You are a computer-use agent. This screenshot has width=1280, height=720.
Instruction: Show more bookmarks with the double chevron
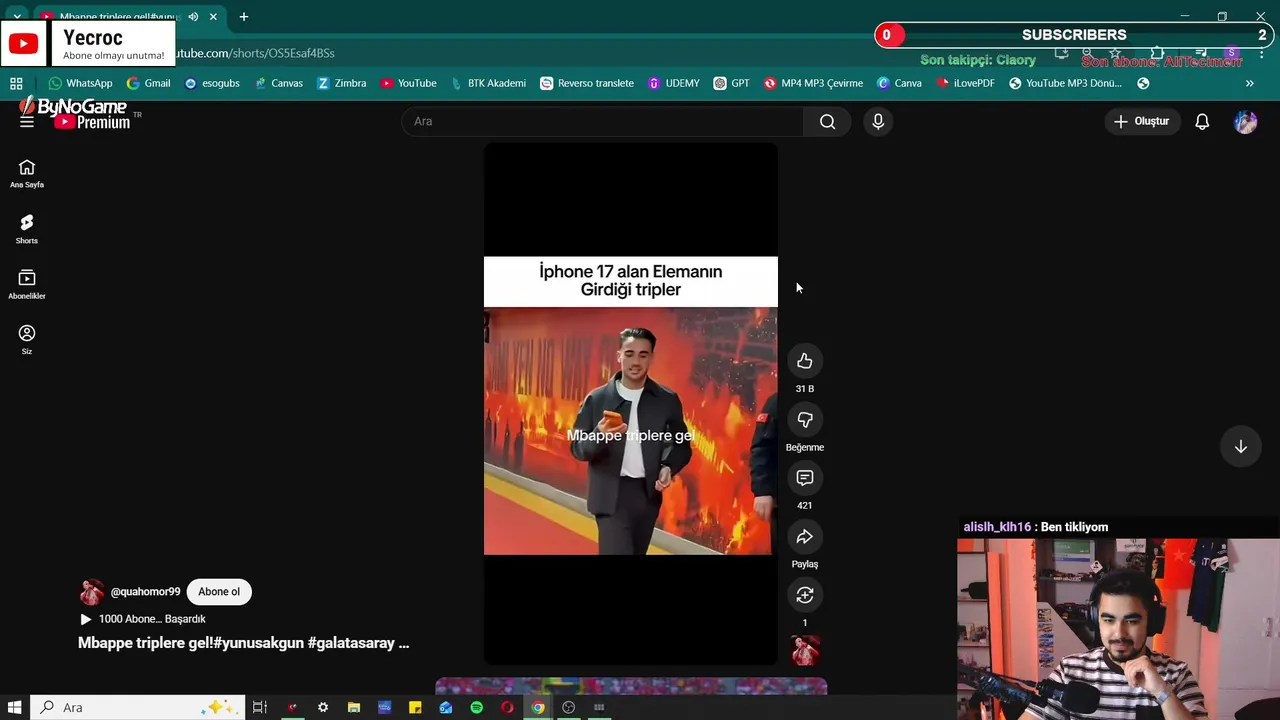pyautogui.click(x=1249, y=83)
